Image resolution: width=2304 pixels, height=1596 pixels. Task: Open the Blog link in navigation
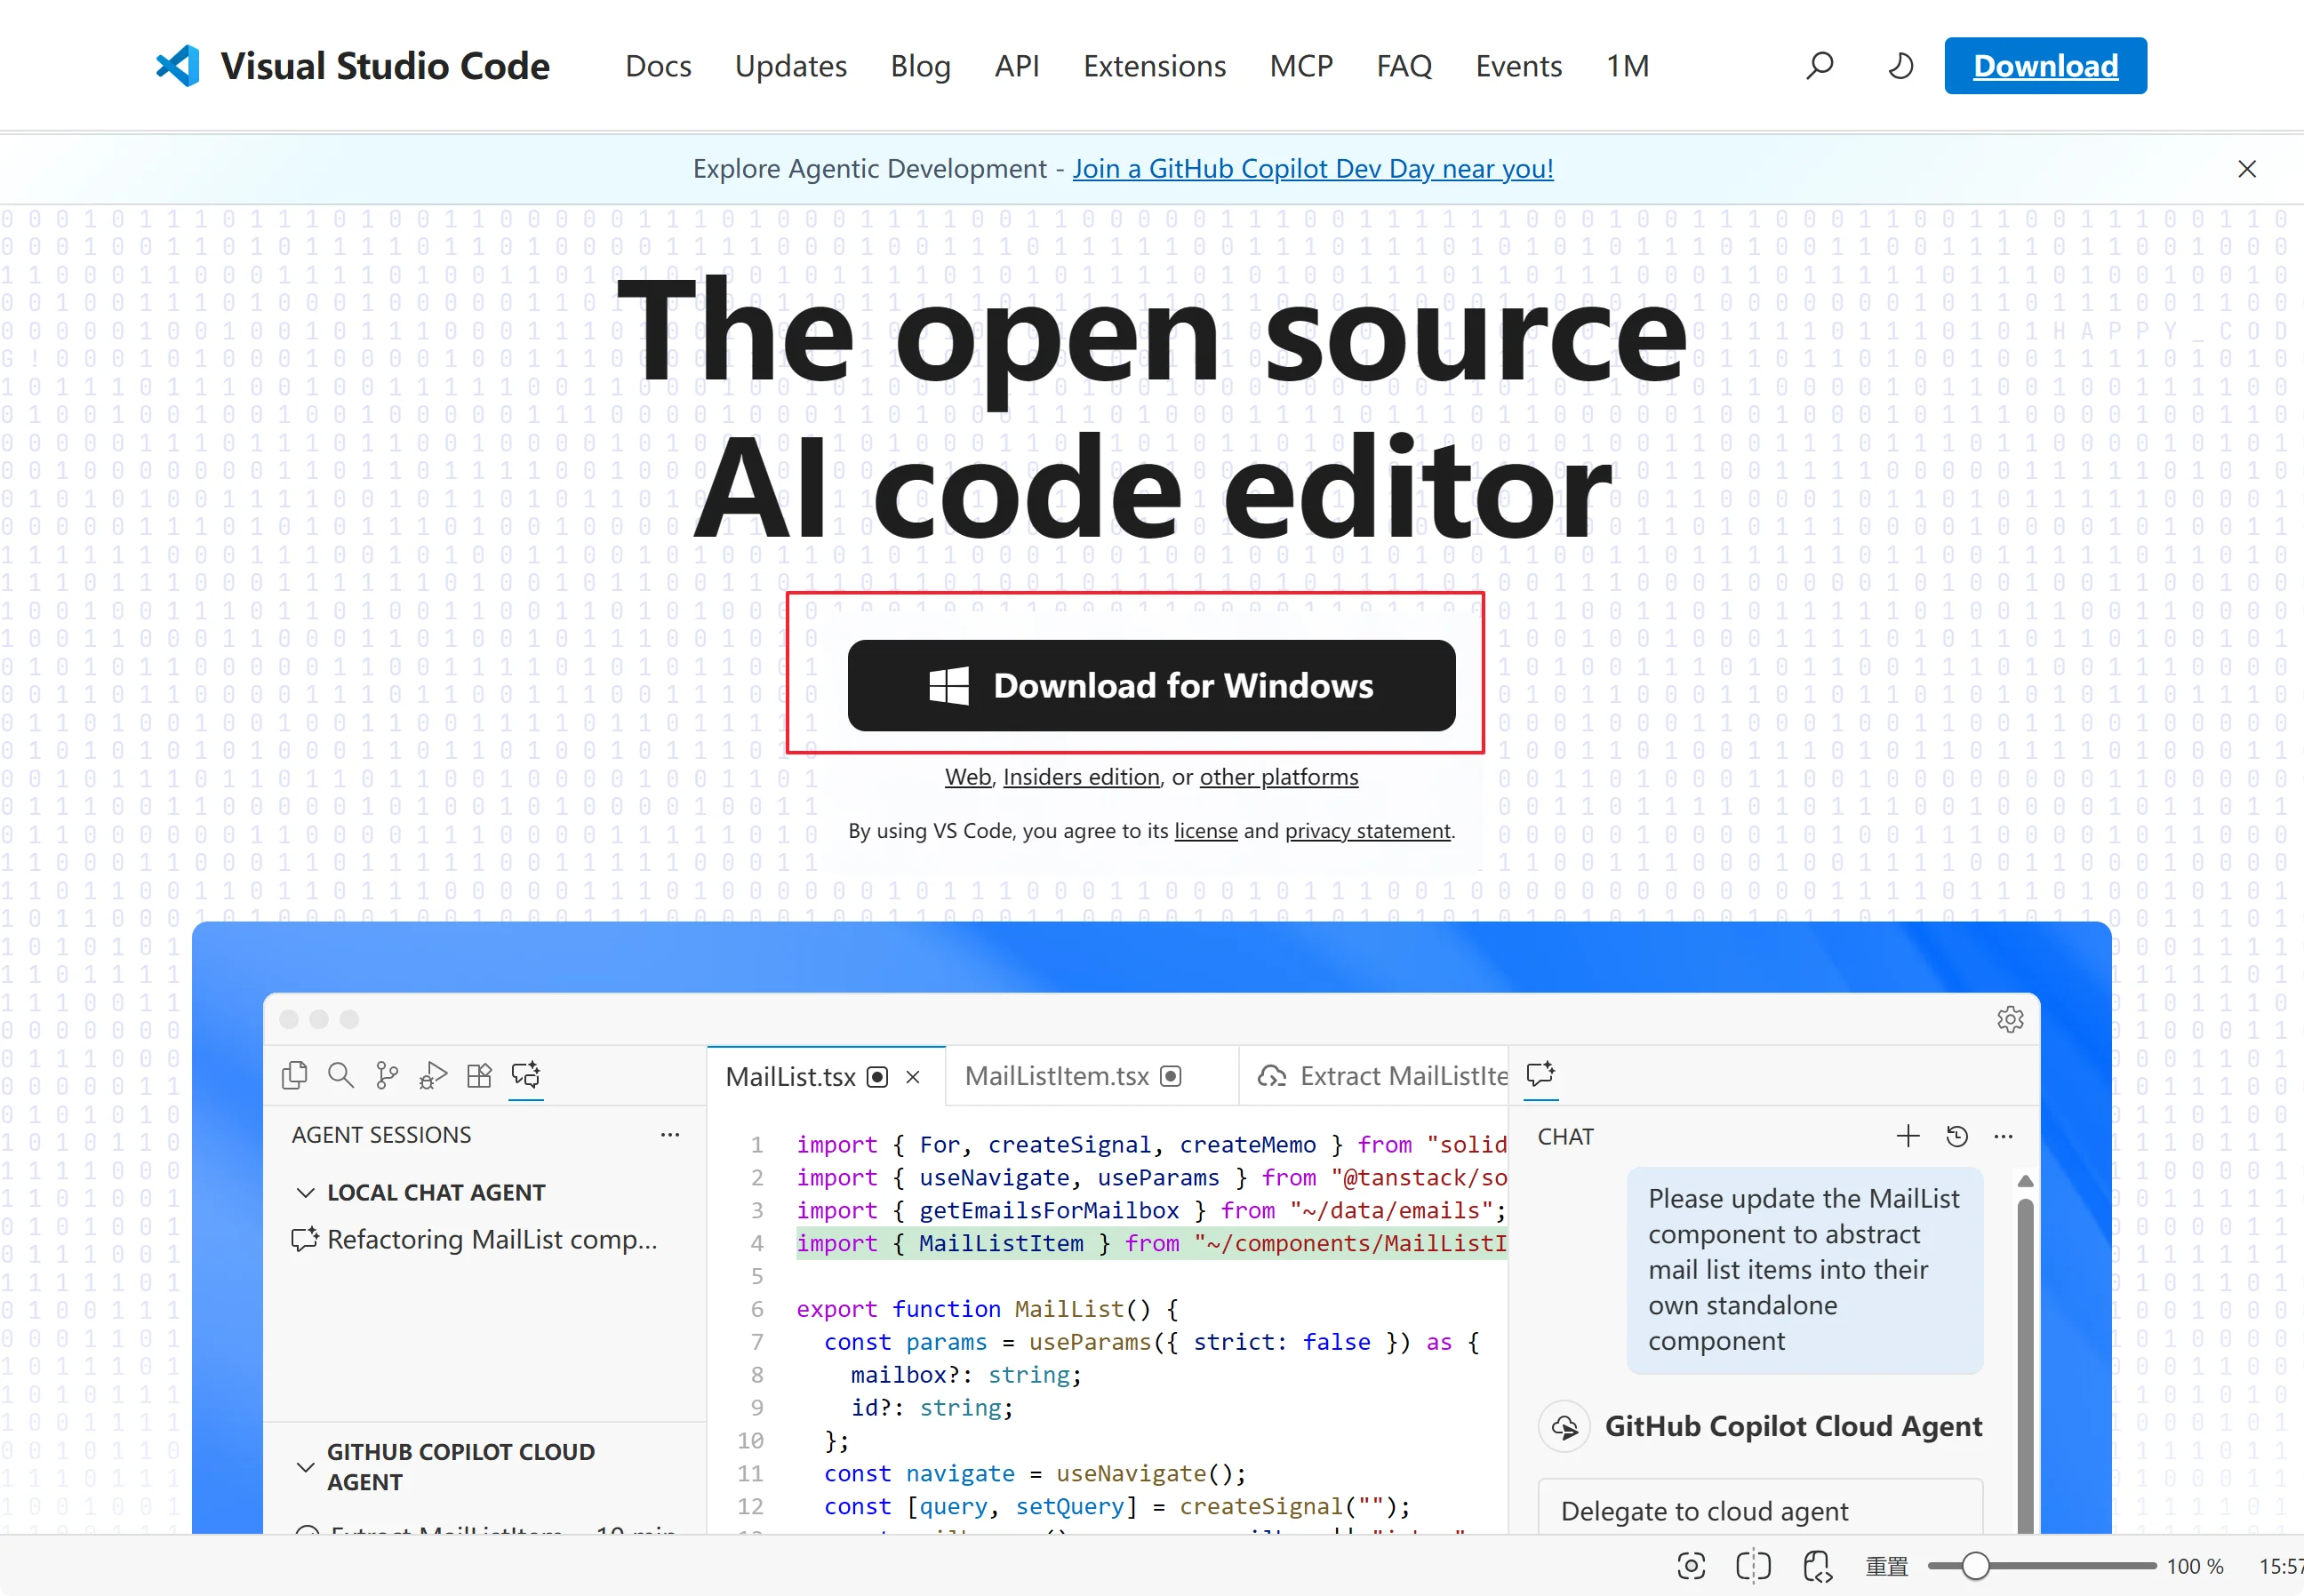921,66
